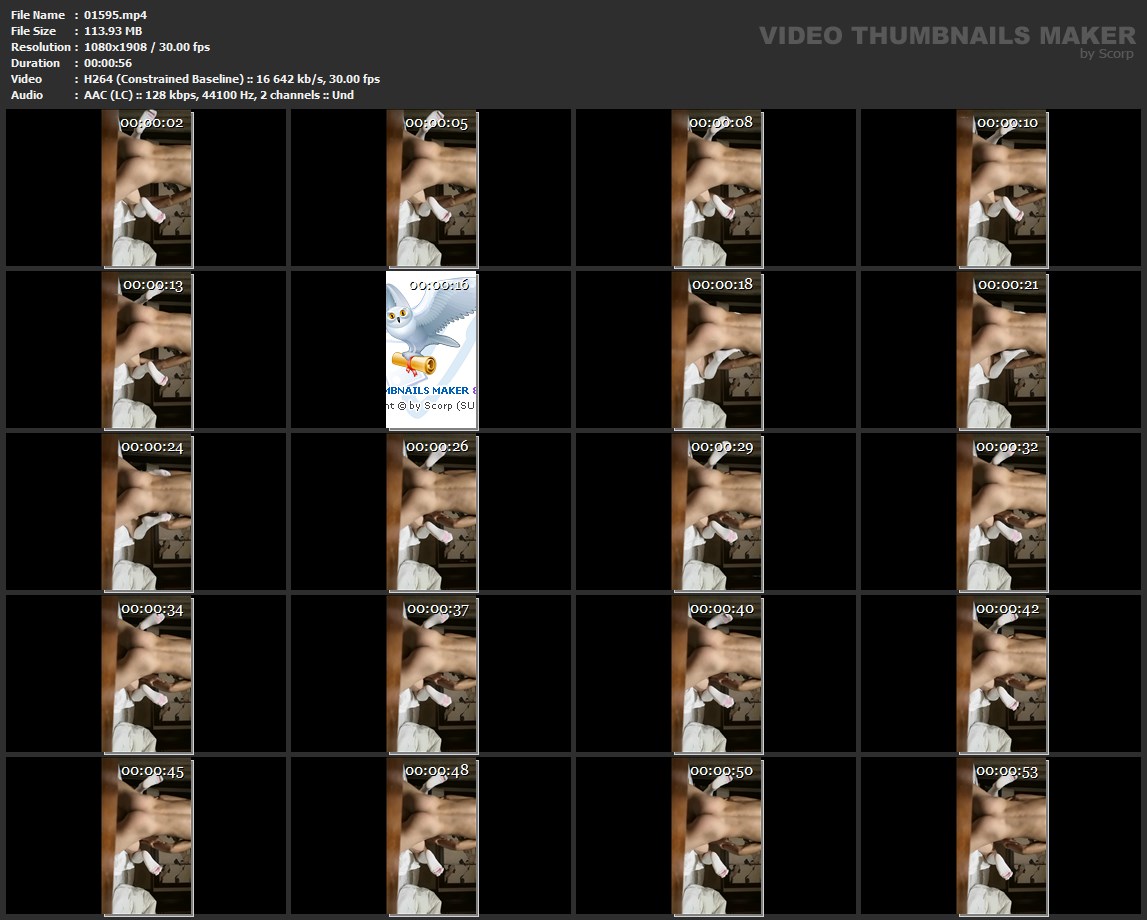
Task: Select the frame marked 00:00:05
Action: tap(432, 190)
